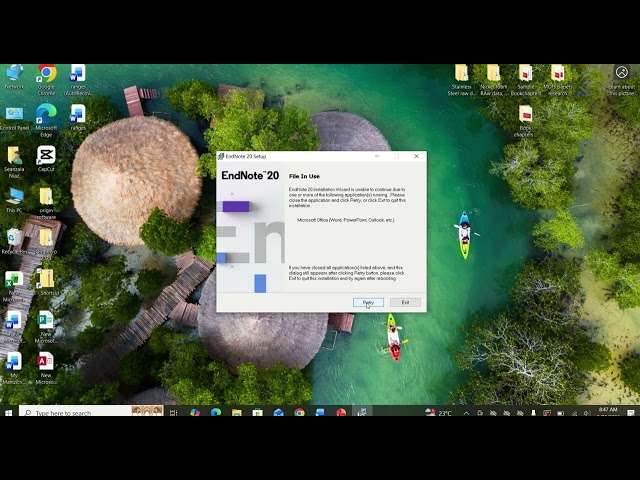
Task: Open the volume control in system tray
Action: tap(587, 413)
